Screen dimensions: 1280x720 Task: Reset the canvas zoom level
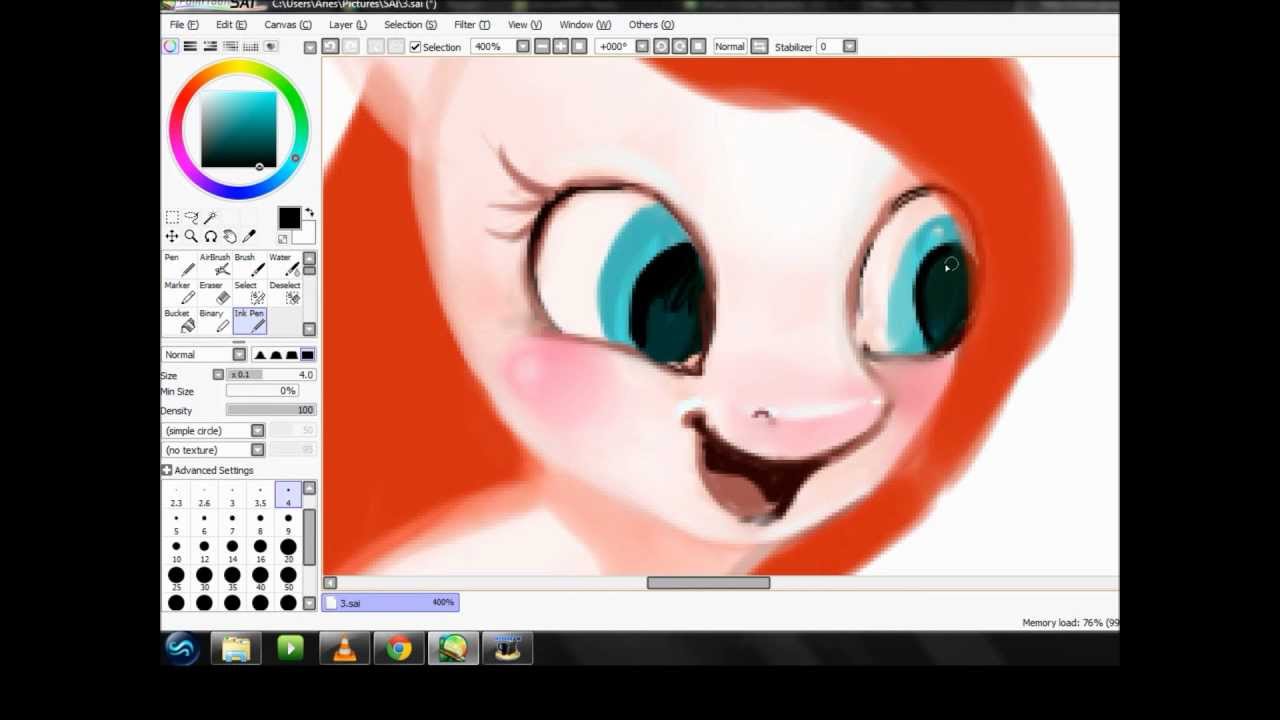click(578, 46)
